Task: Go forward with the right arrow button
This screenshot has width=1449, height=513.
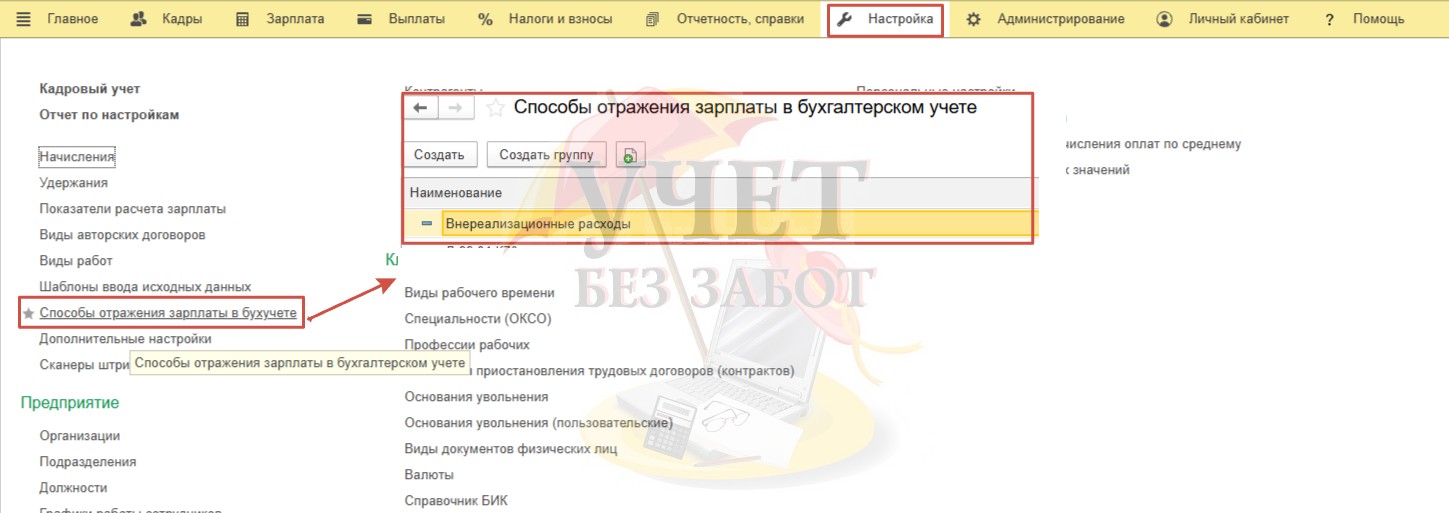Action: click(x=455, y=108)
